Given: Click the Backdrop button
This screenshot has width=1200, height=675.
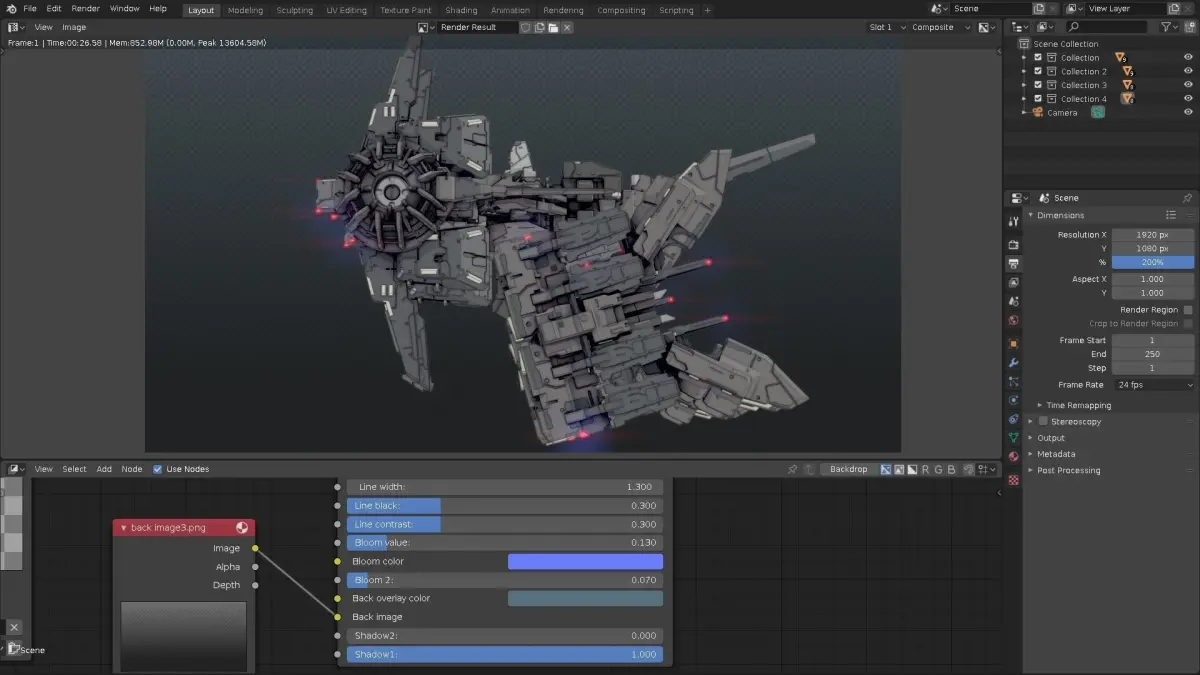Looking at the screenshot, I should (x=847, y=469).
